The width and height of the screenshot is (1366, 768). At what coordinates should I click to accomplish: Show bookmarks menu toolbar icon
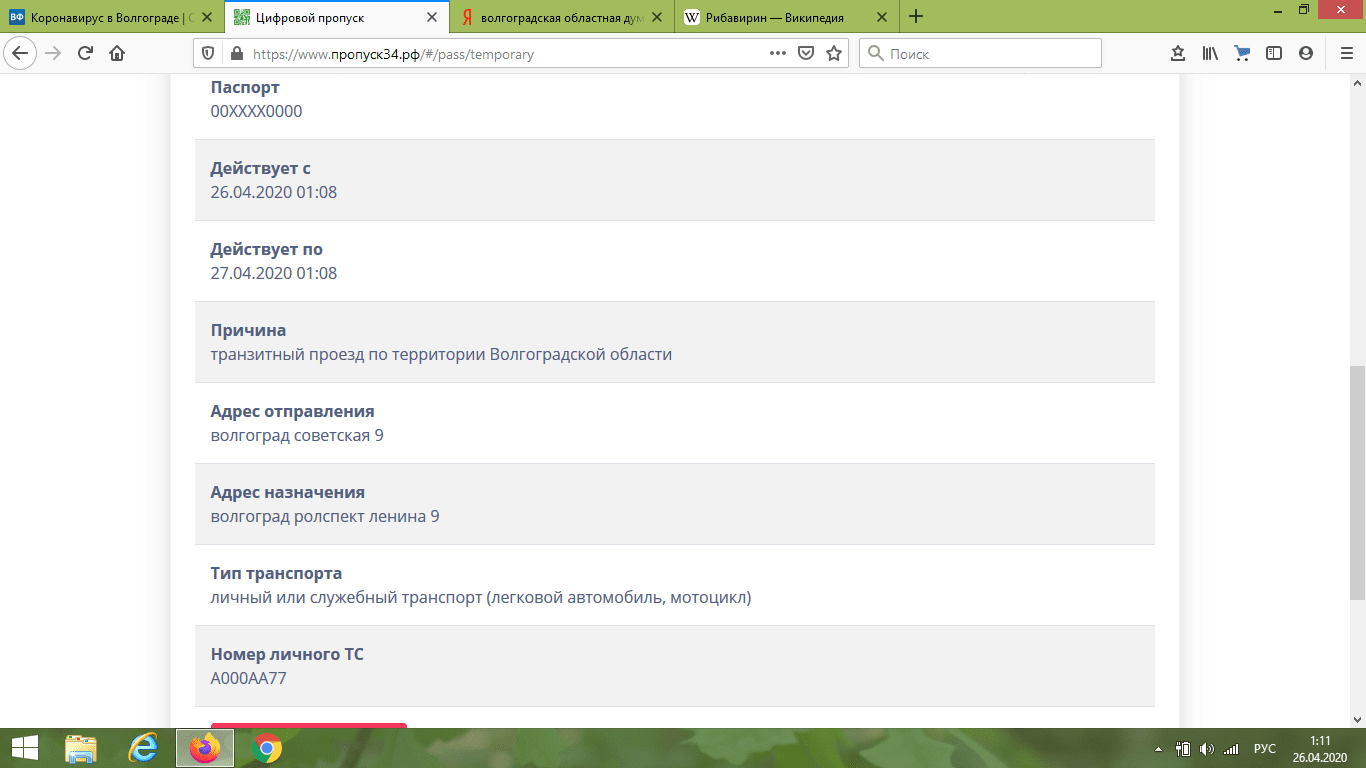click(x=1178, y=54)
